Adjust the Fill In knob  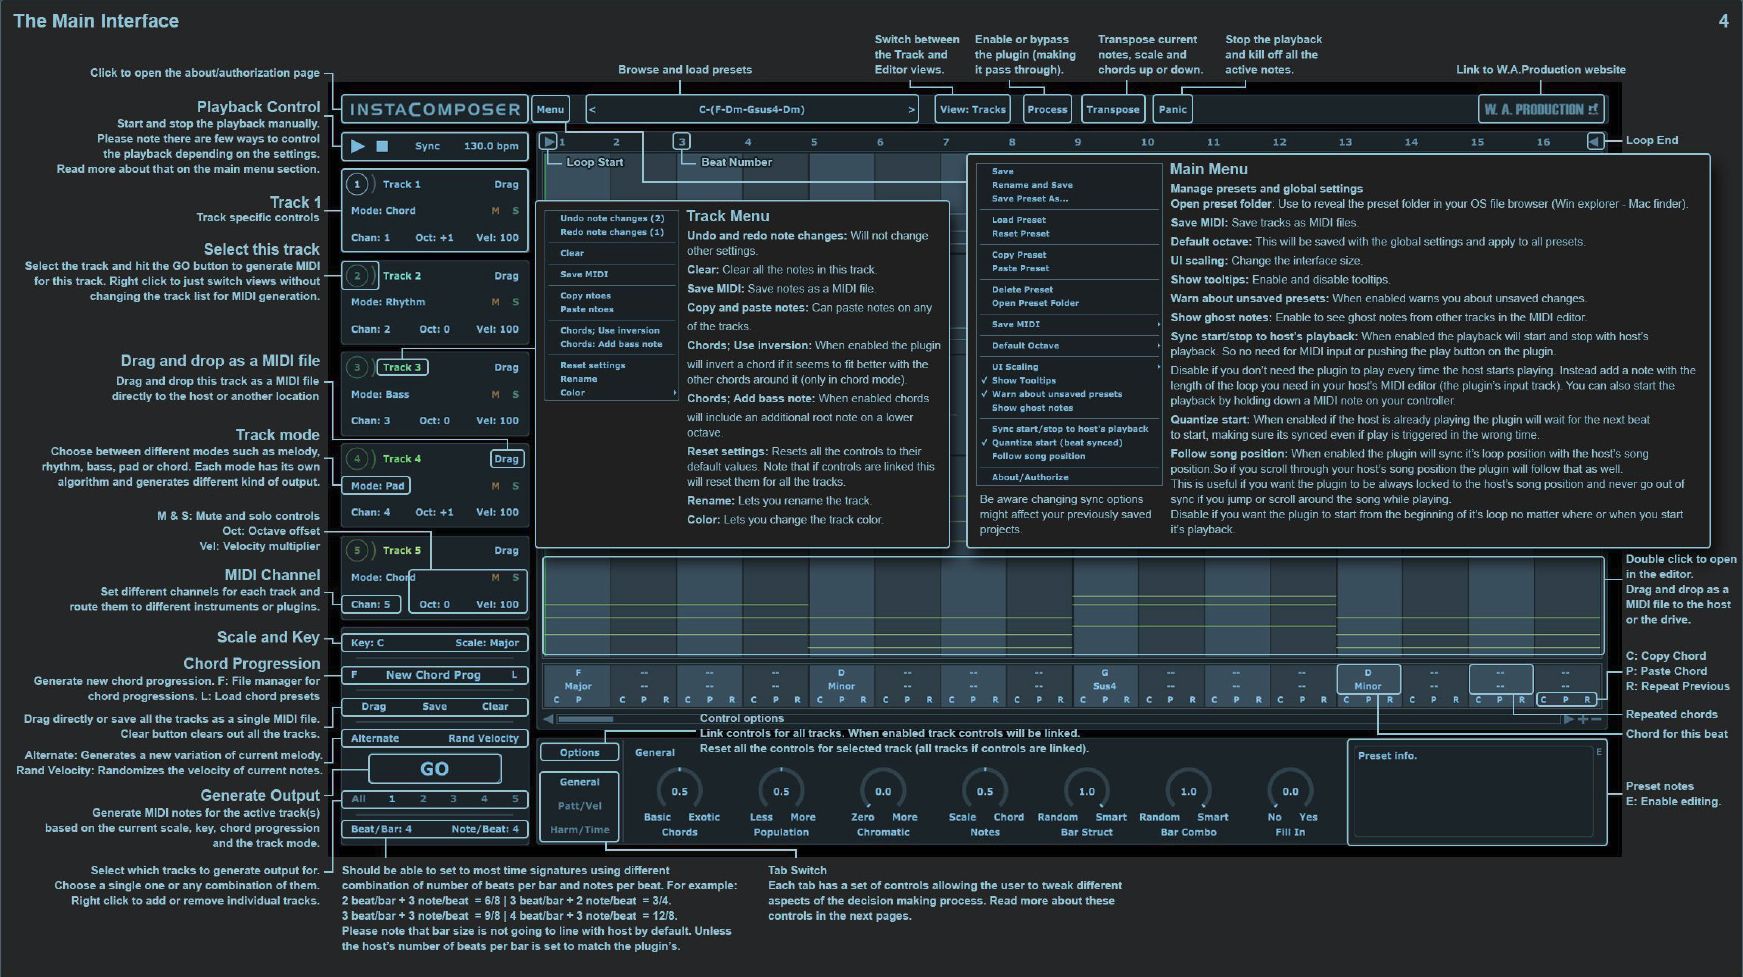pyautogui.click(x=1290, y=791)
